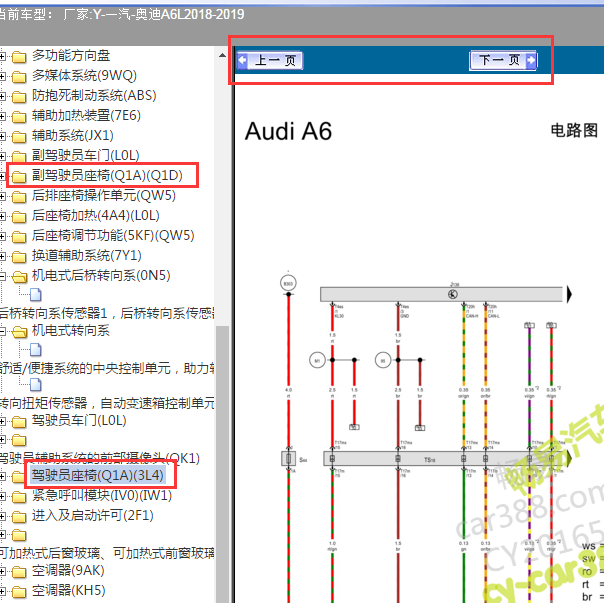The image size is (604, 603).
Task: Open folder icon for 多功能方向盘
Action: [19, 57]
